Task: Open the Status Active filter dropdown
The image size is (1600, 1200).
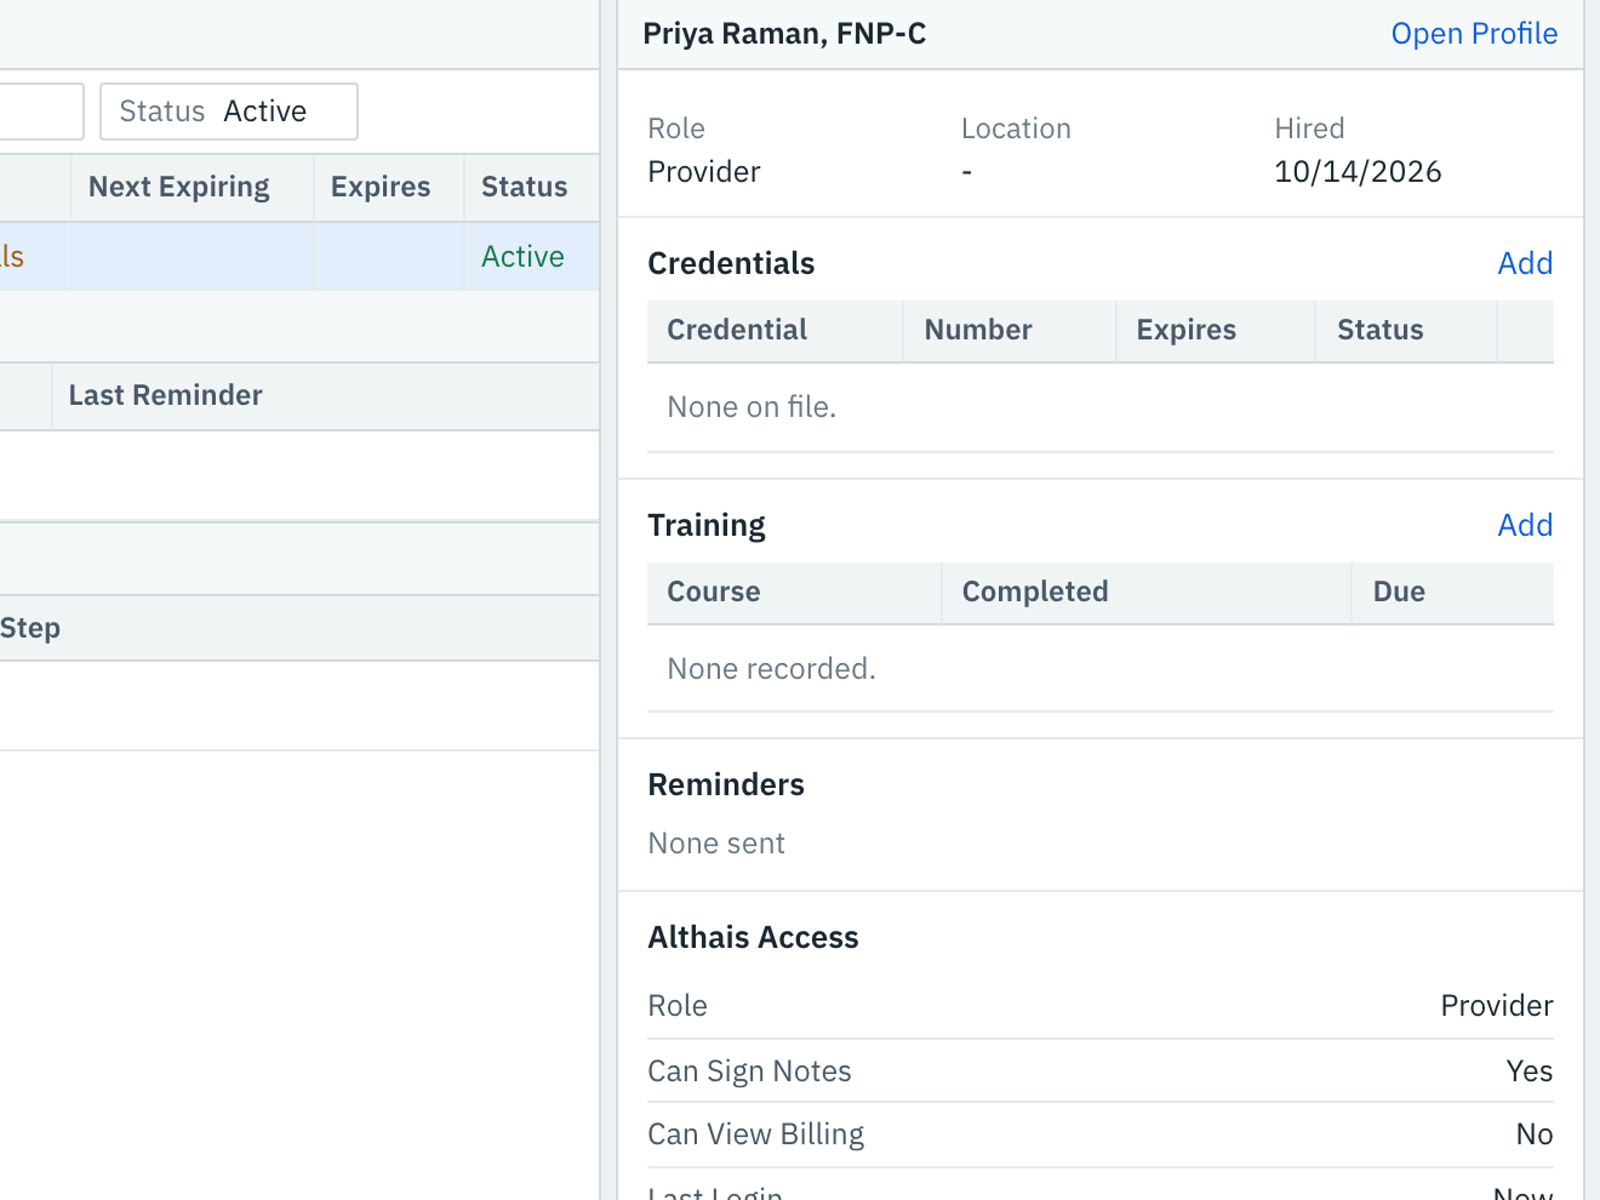Action: coord(229,111)
